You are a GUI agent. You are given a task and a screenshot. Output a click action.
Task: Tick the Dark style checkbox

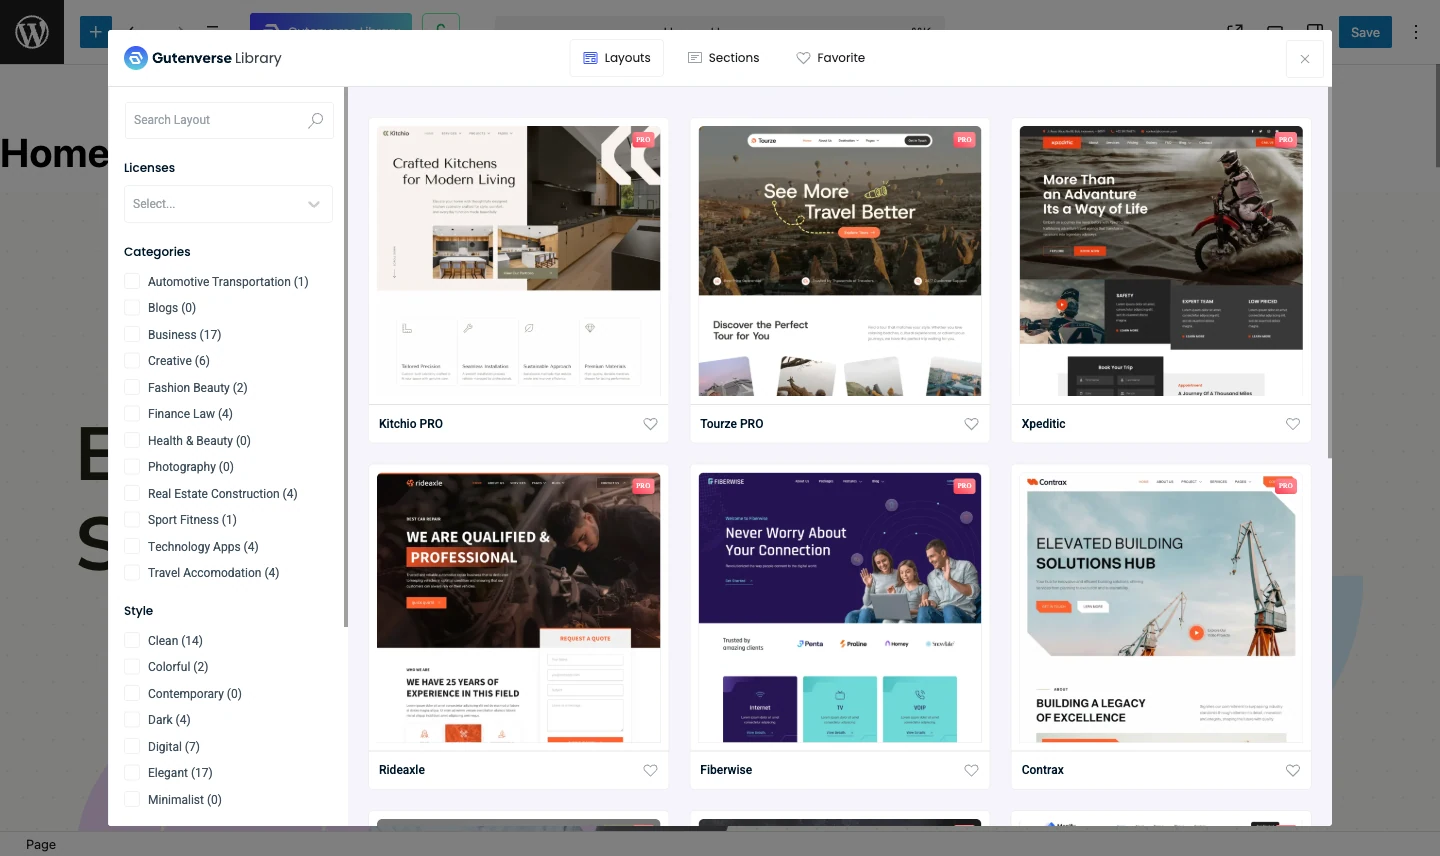(x=132, y=720)
